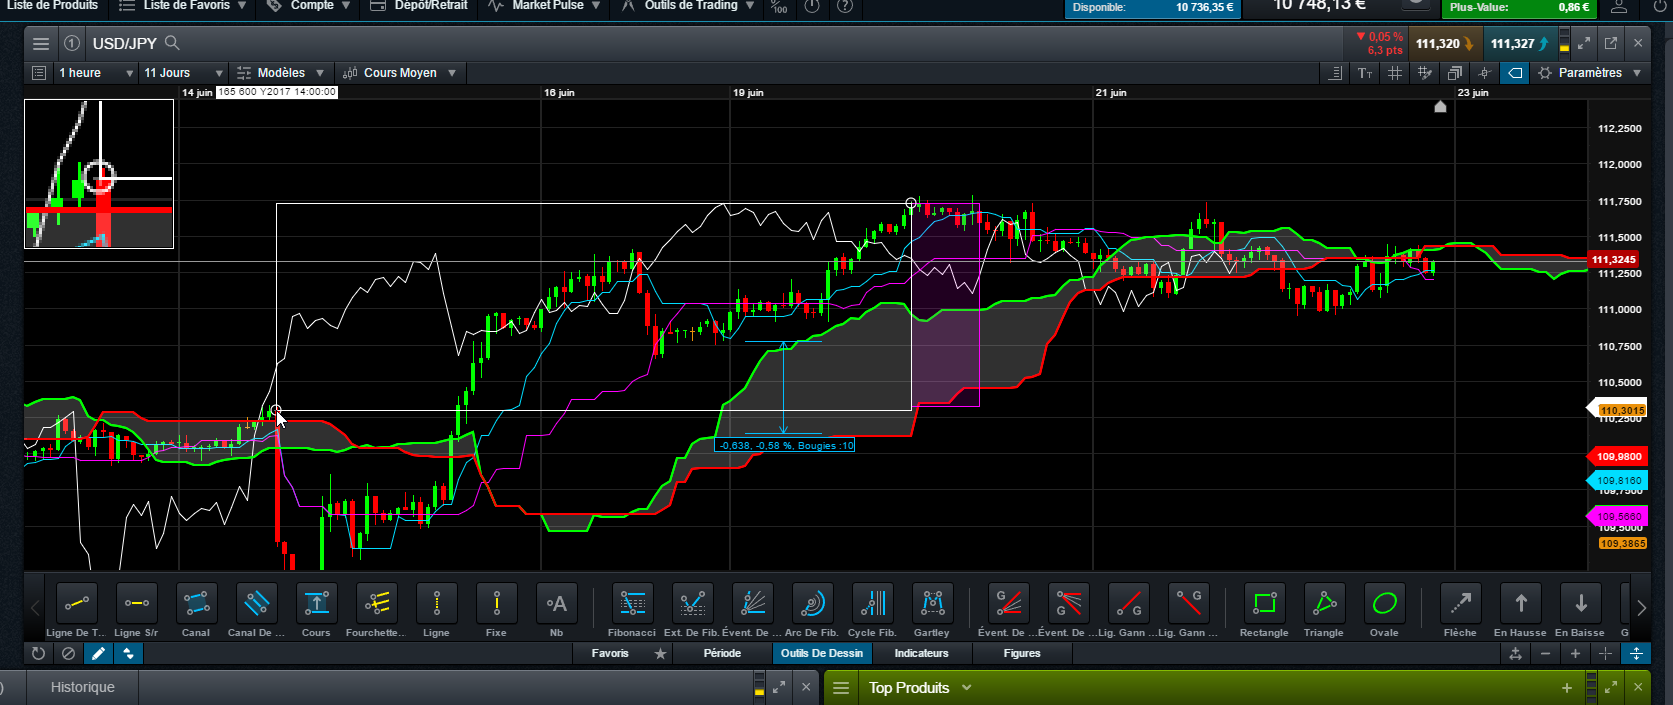Open the Figures tab
1673x705 pixels.
[1022, 654]
